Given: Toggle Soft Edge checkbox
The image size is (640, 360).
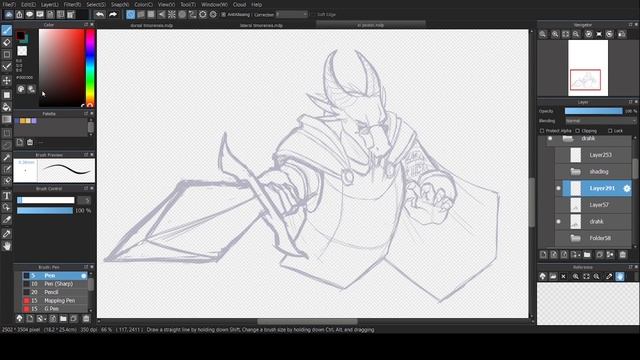Looking at the screenshot, I should tap(313, 14).
